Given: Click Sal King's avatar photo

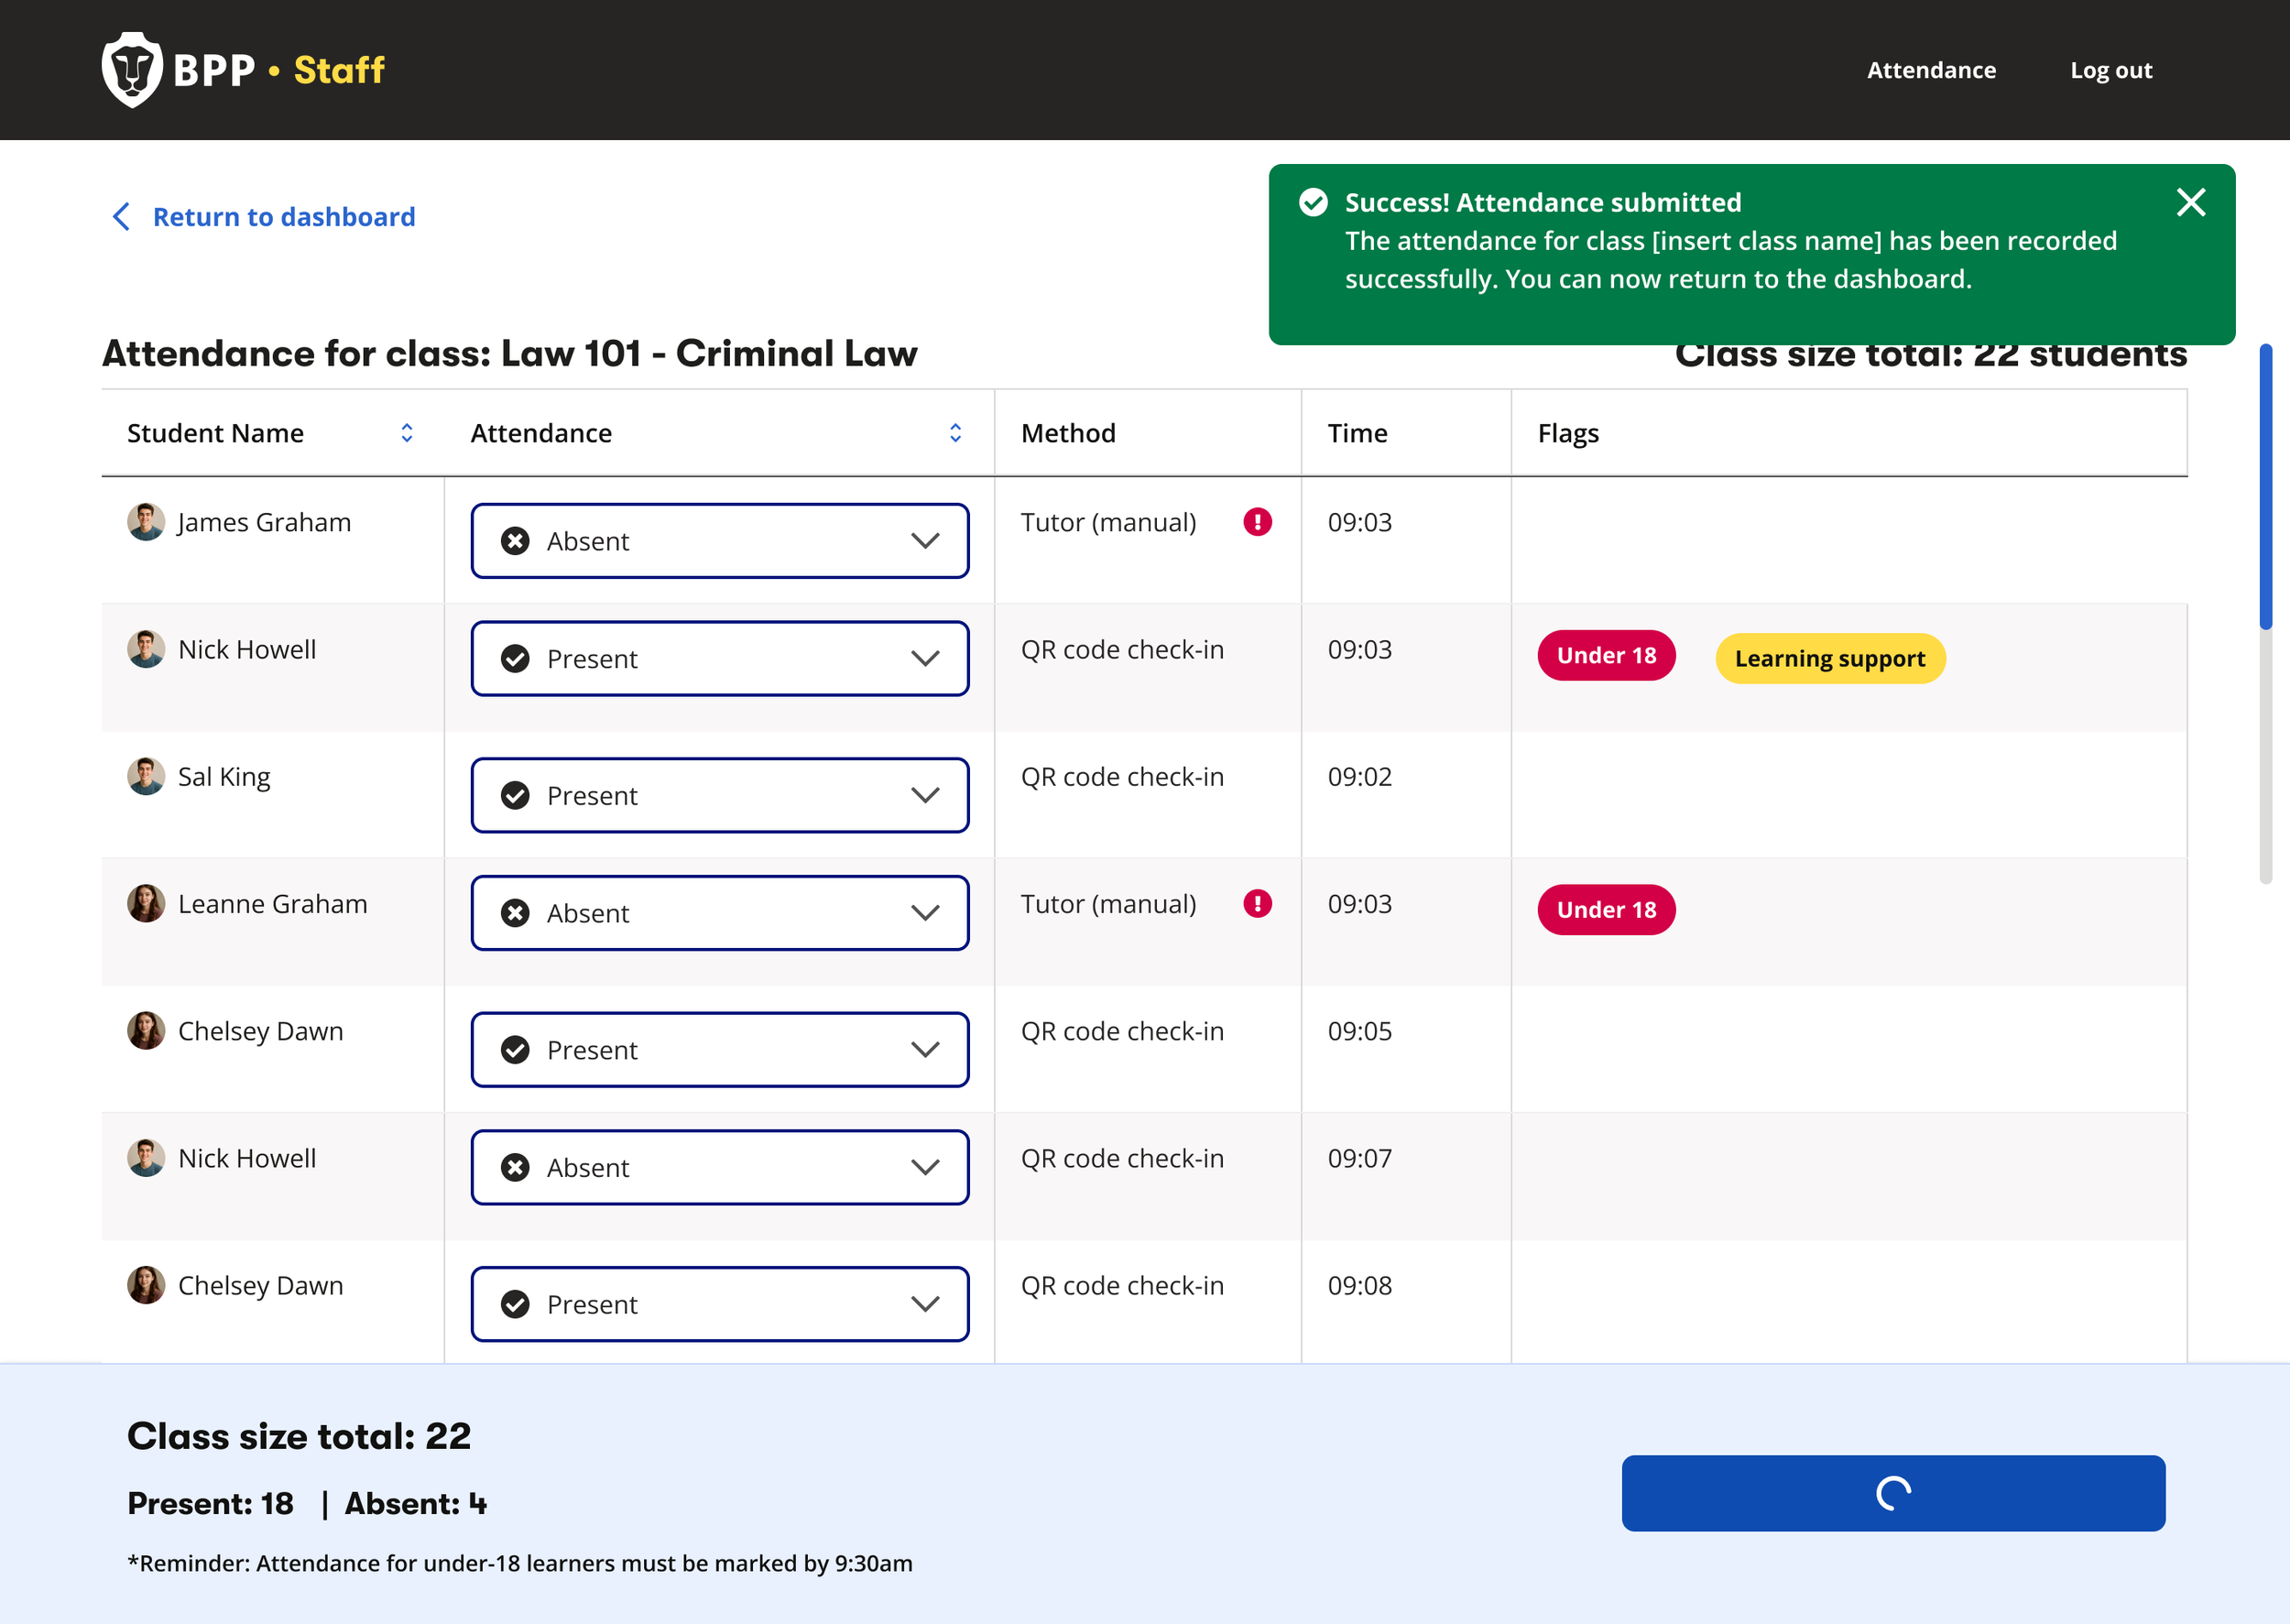Looking at the screenshot, I should click(146, 776).
